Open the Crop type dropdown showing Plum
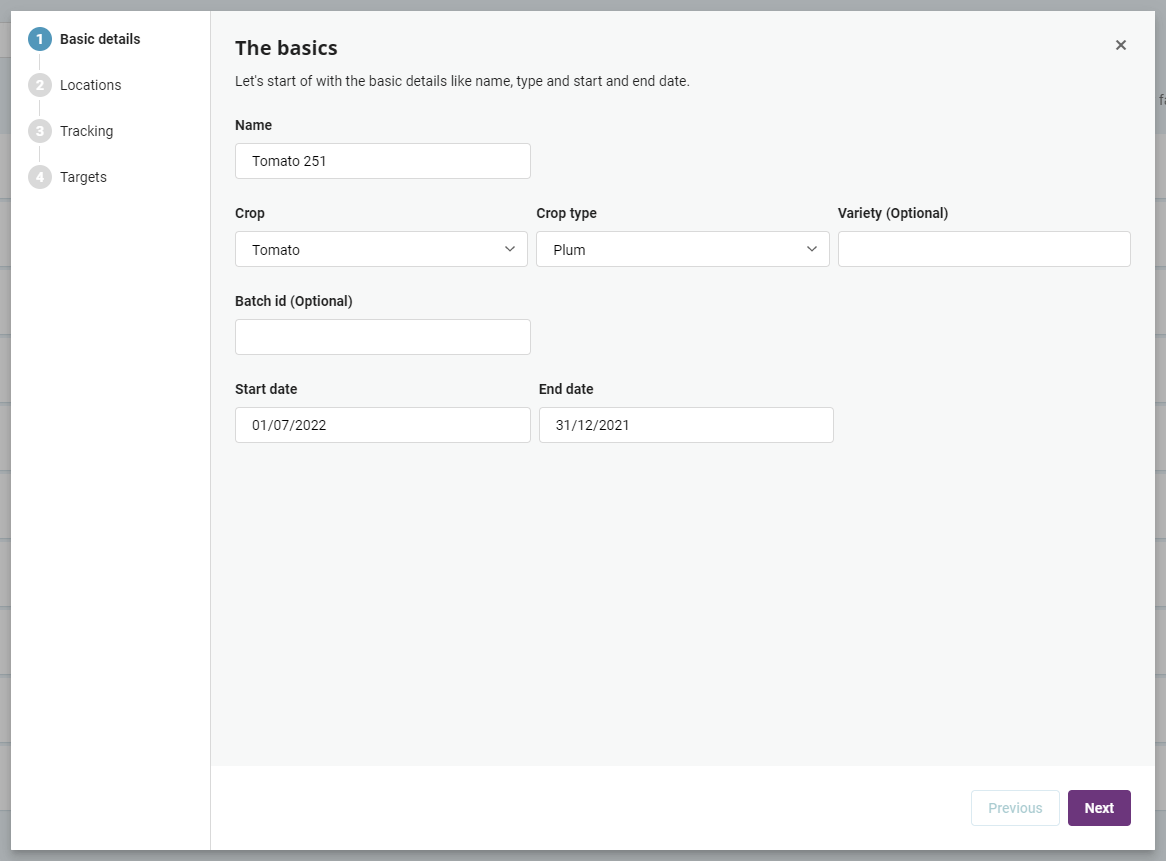 coord(683,249)
